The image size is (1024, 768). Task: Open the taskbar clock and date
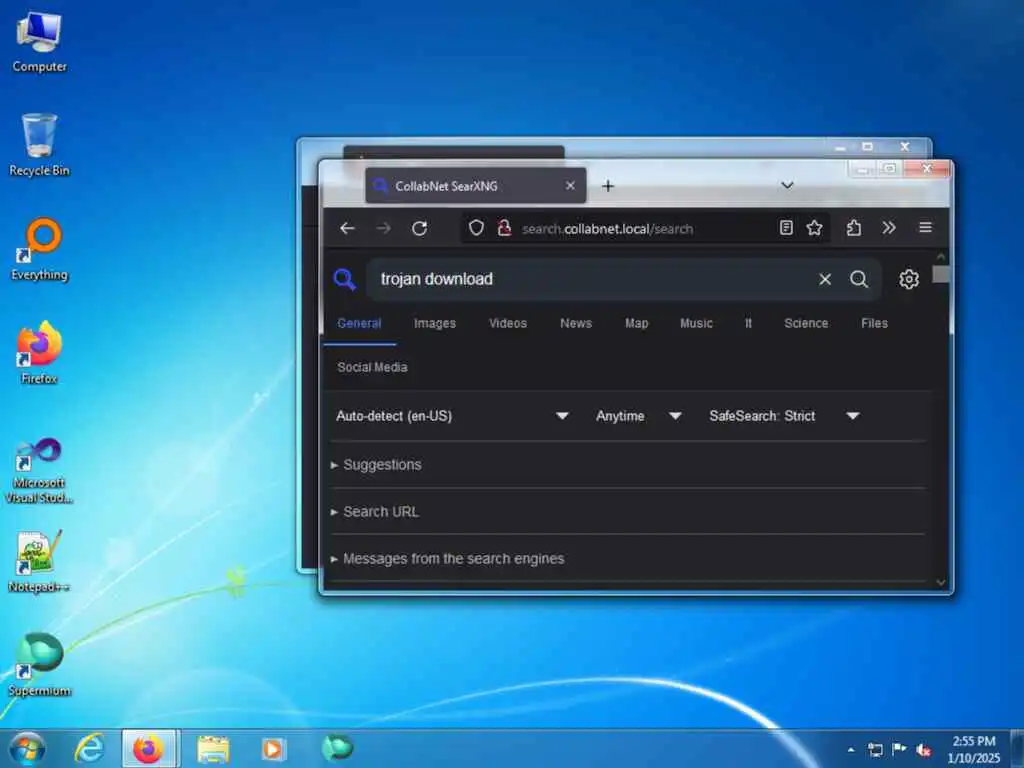point(974,749)
